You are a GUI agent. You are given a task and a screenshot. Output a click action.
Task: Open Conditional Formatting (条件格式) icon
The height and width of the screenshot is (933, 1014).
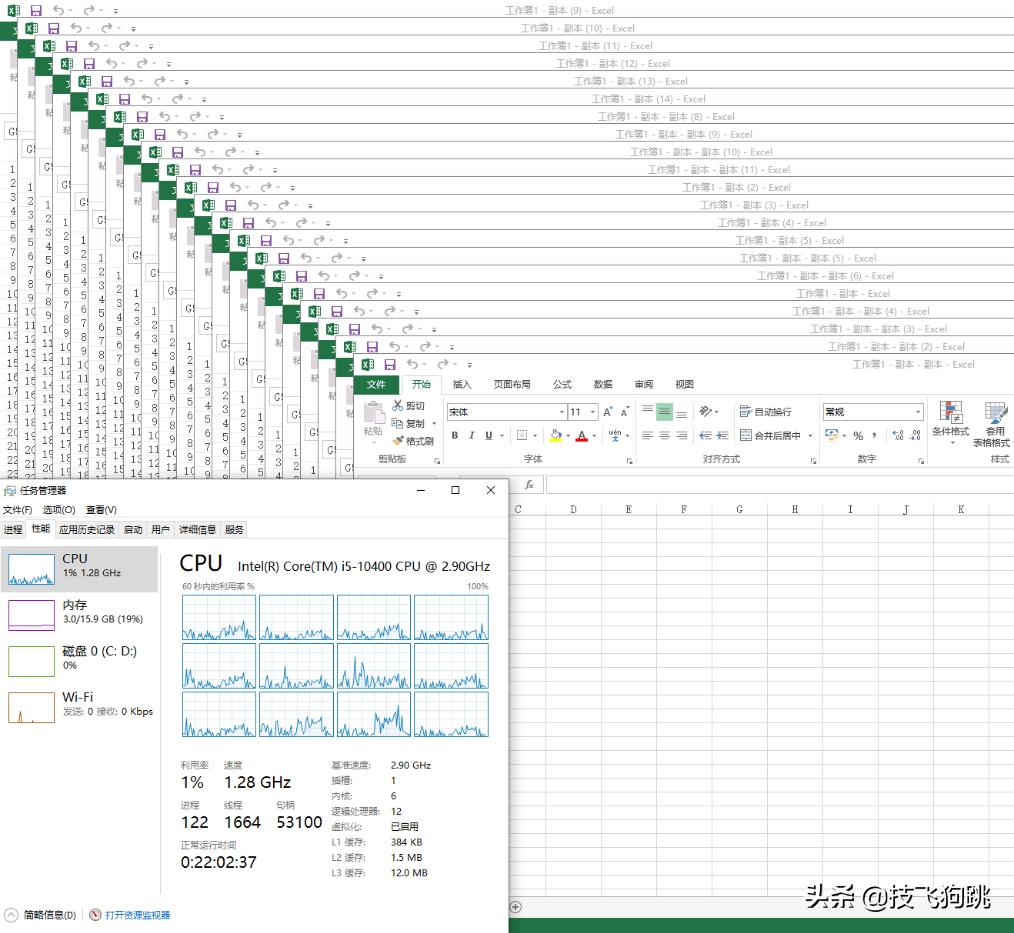click(x=951, y=412)
